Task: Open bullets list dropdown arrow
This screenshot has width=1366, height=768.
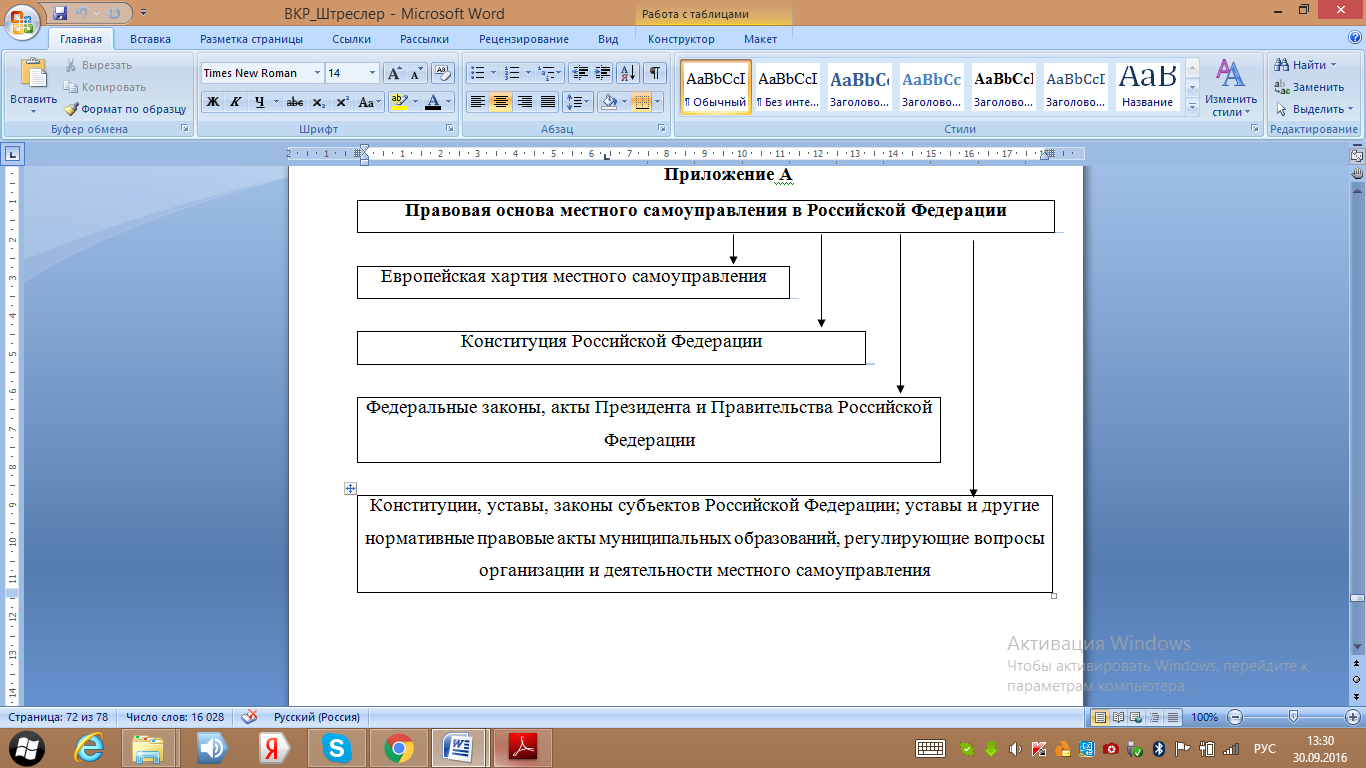Action: (493, 73)
